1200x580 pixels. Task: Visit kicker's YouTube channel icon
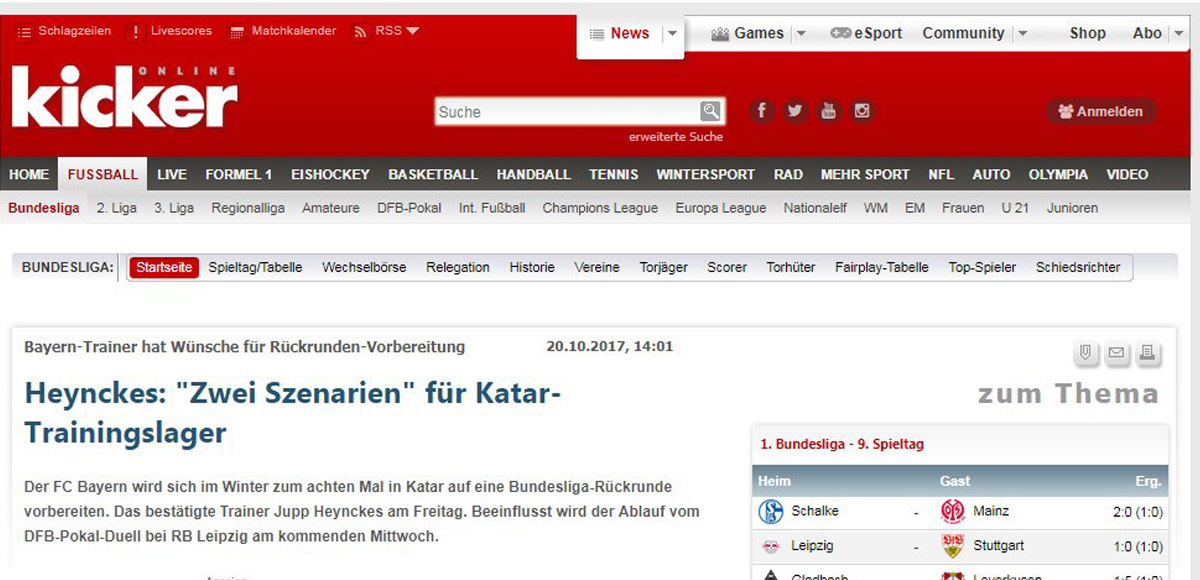[828, 111]
